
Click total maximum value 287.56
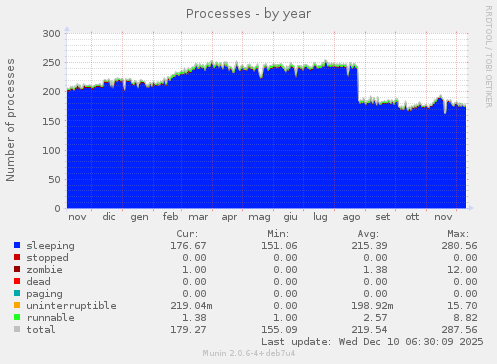459,330
